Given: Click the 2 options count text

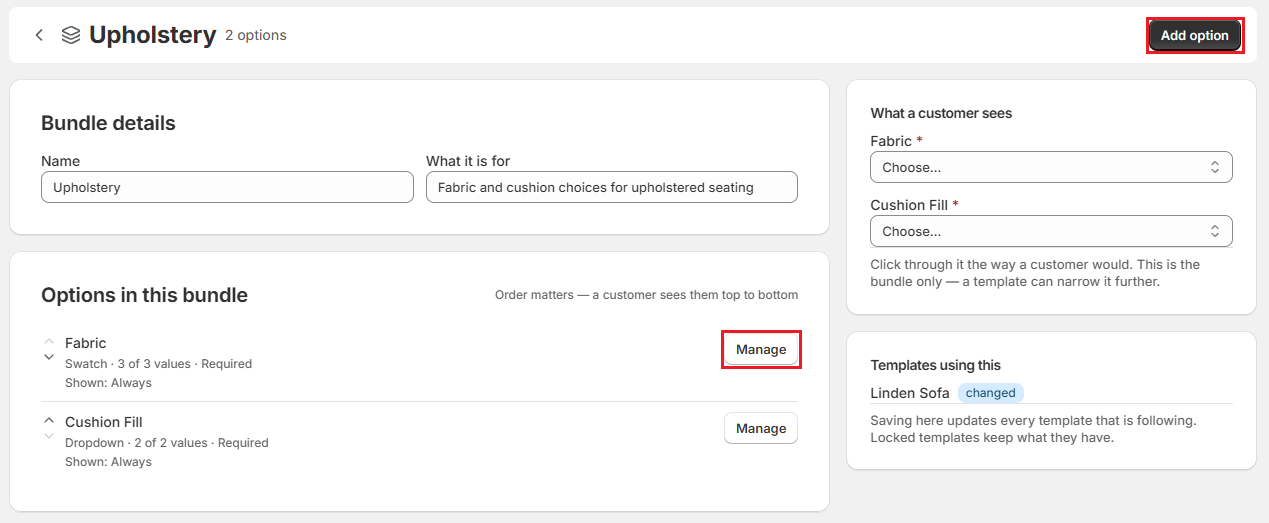Looking at the screenshot, I should pos(256,35).
